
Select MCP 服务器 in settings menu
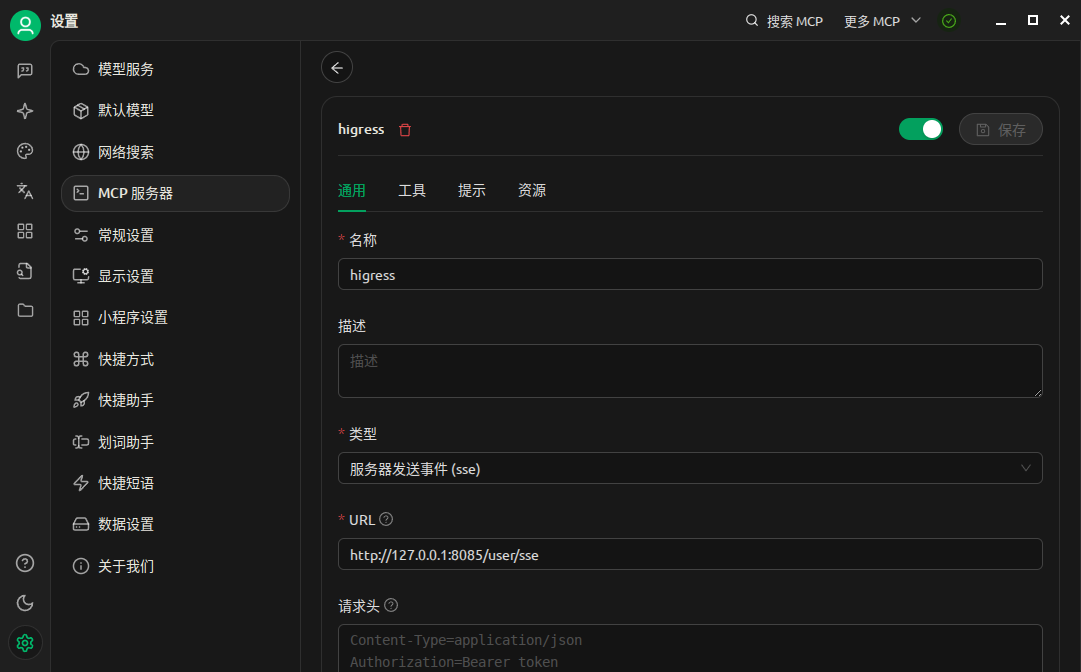tap(175, 193)
